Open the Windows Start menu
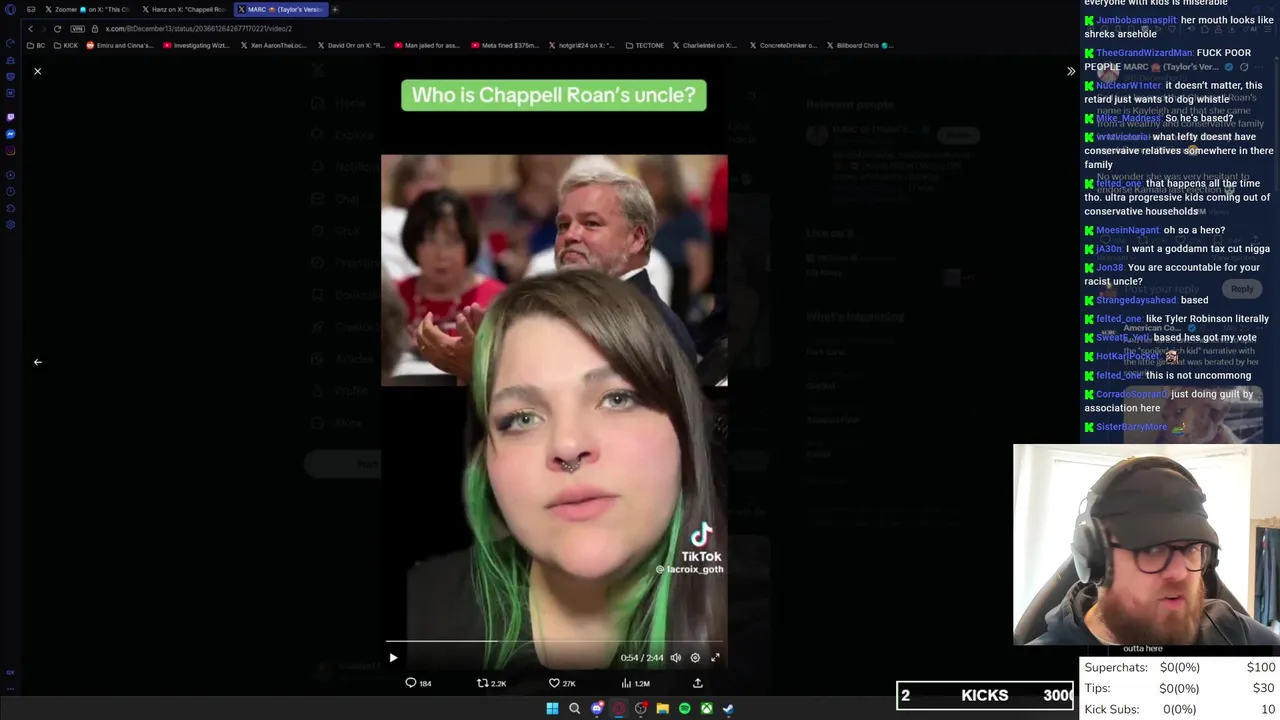Viewport: 1280px width, 720px height. tap(552, 709)
